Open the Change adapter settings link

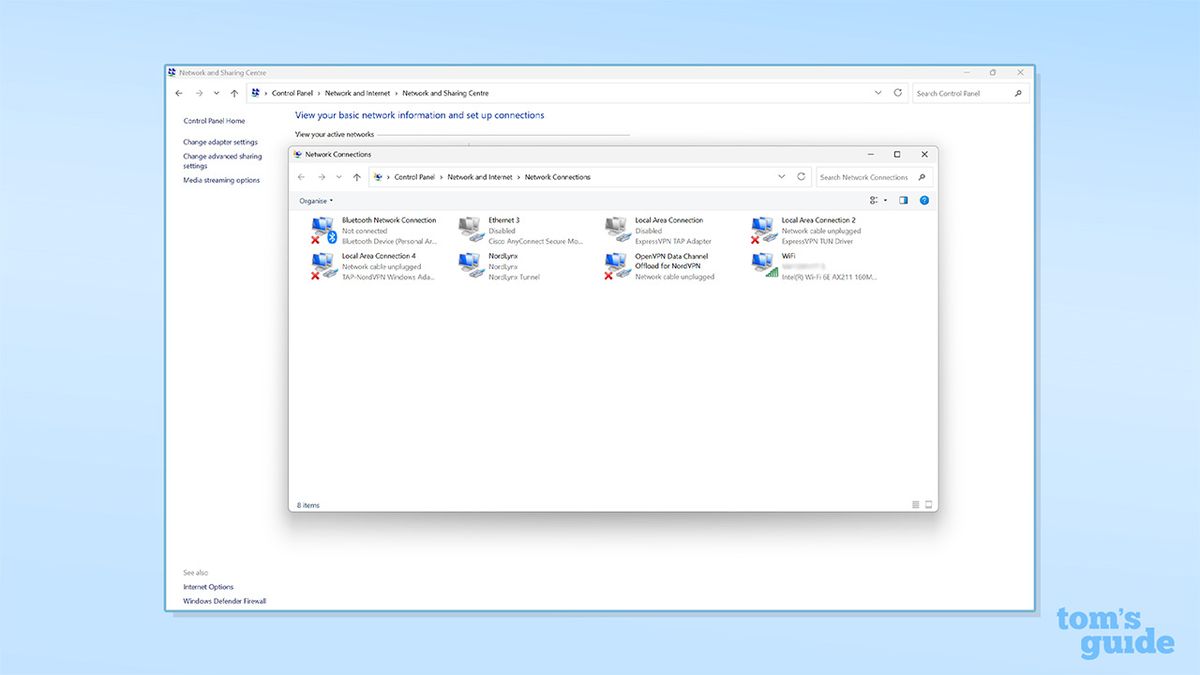tap(221, 141)
